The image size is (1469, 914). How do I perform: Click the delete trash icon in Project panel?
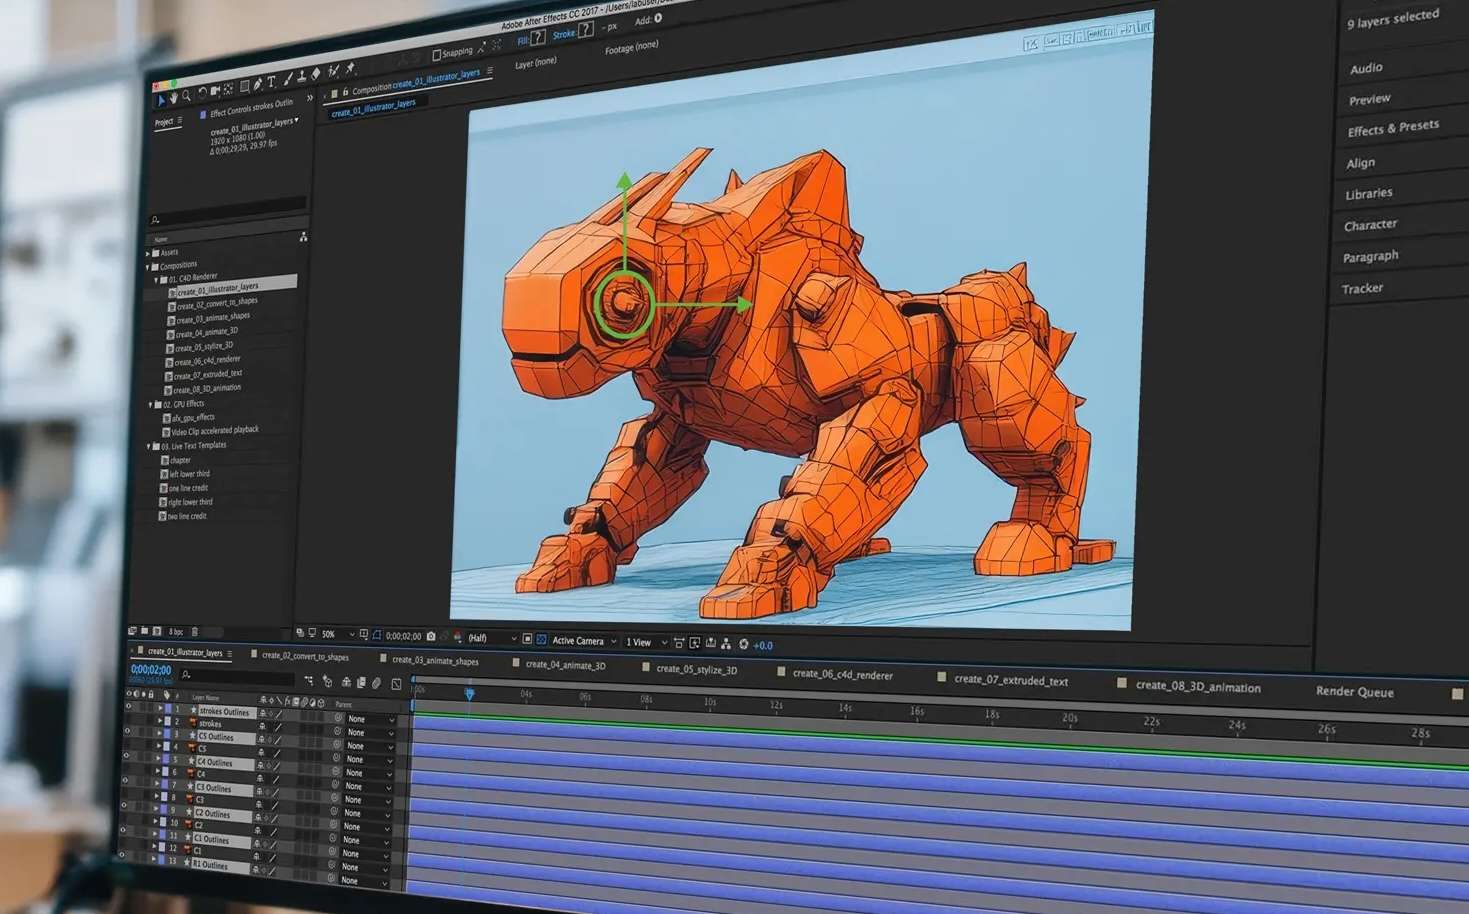coord(195,632)
